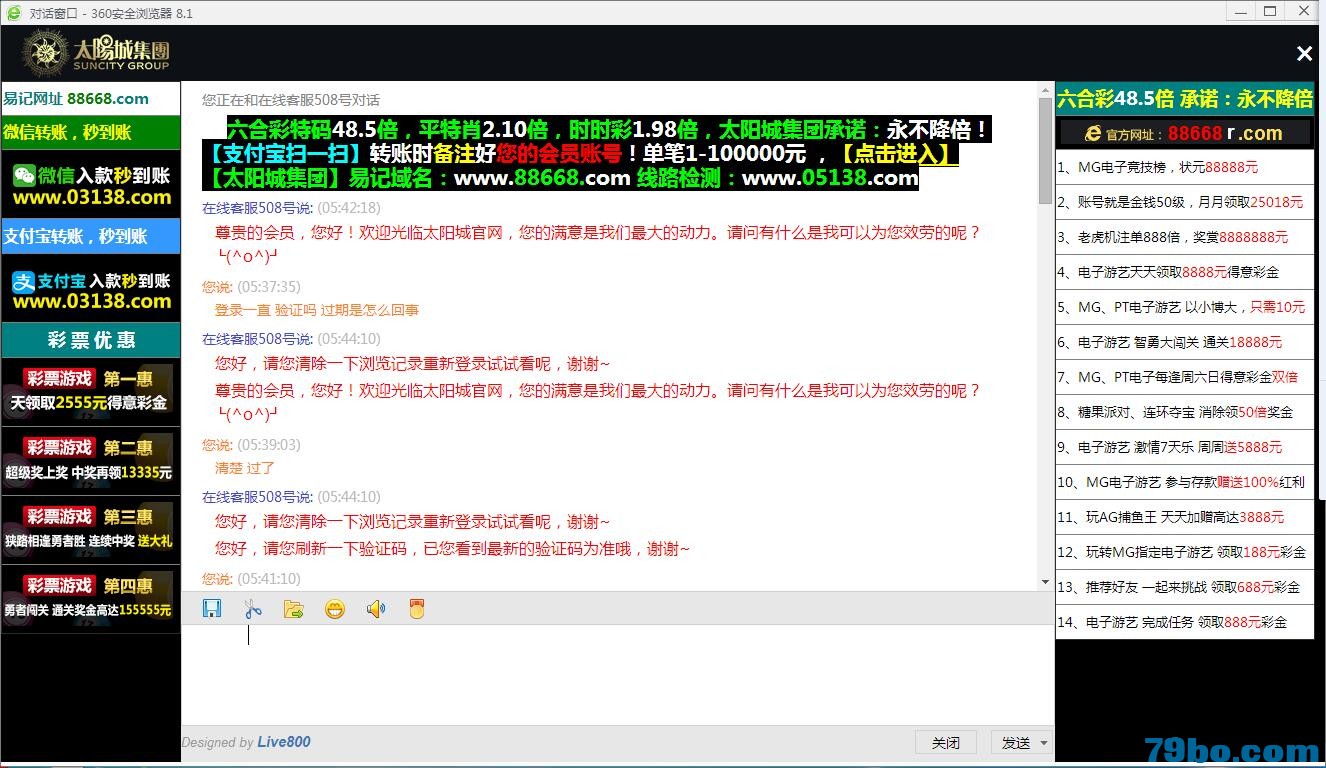Open the dropdown arrow beside 发送
This screenshot has height=768, width=1326.
[x=1045, y=742]
